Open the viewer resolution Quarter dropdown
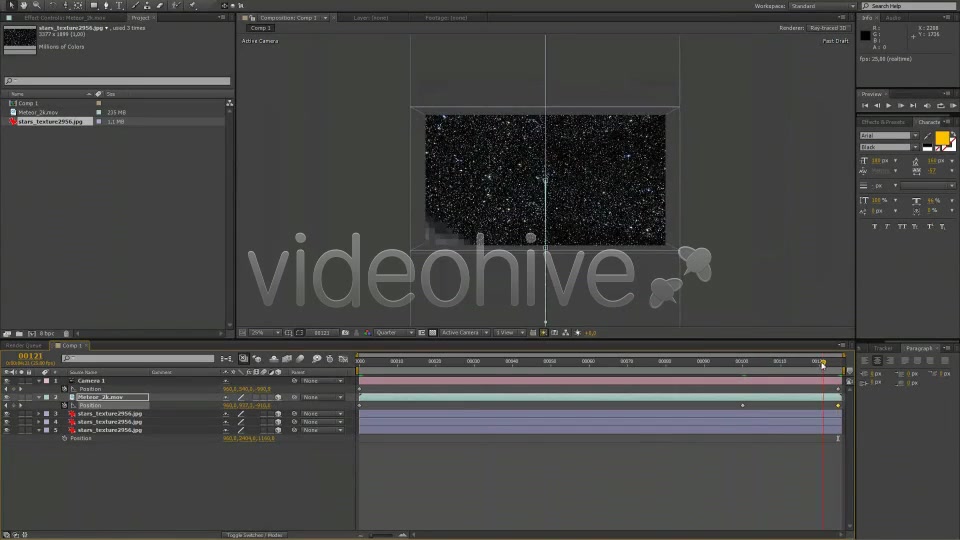The height and width of the screenshot is (540, 960). click(394, 332)
